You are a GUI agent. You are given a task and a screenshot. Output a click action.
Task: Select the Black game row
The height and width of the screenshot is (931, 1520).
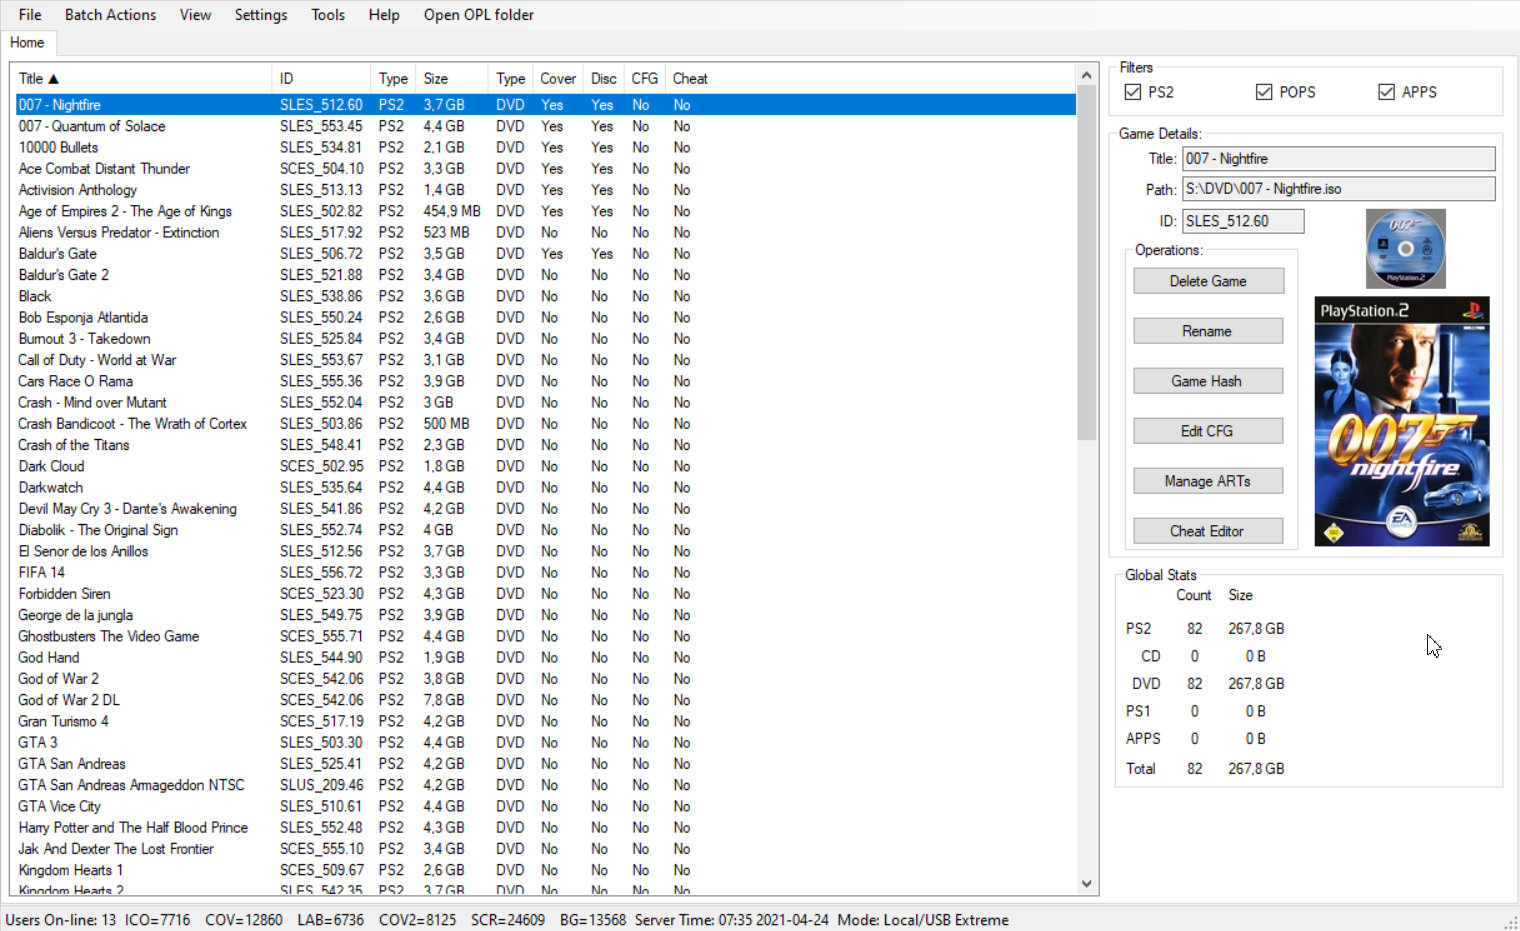coord(545,296)
